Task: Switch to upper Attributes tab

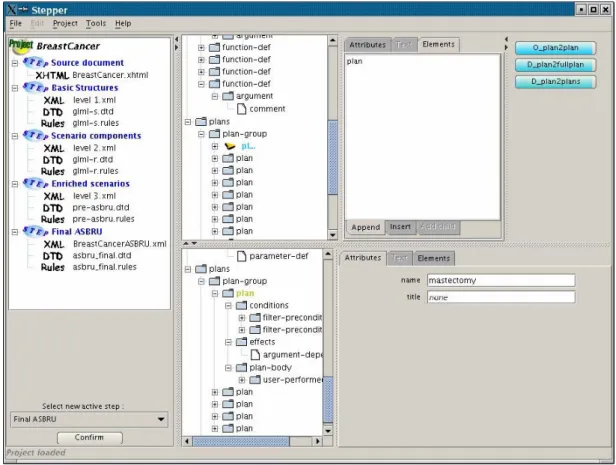Action: tap(367, 45)
